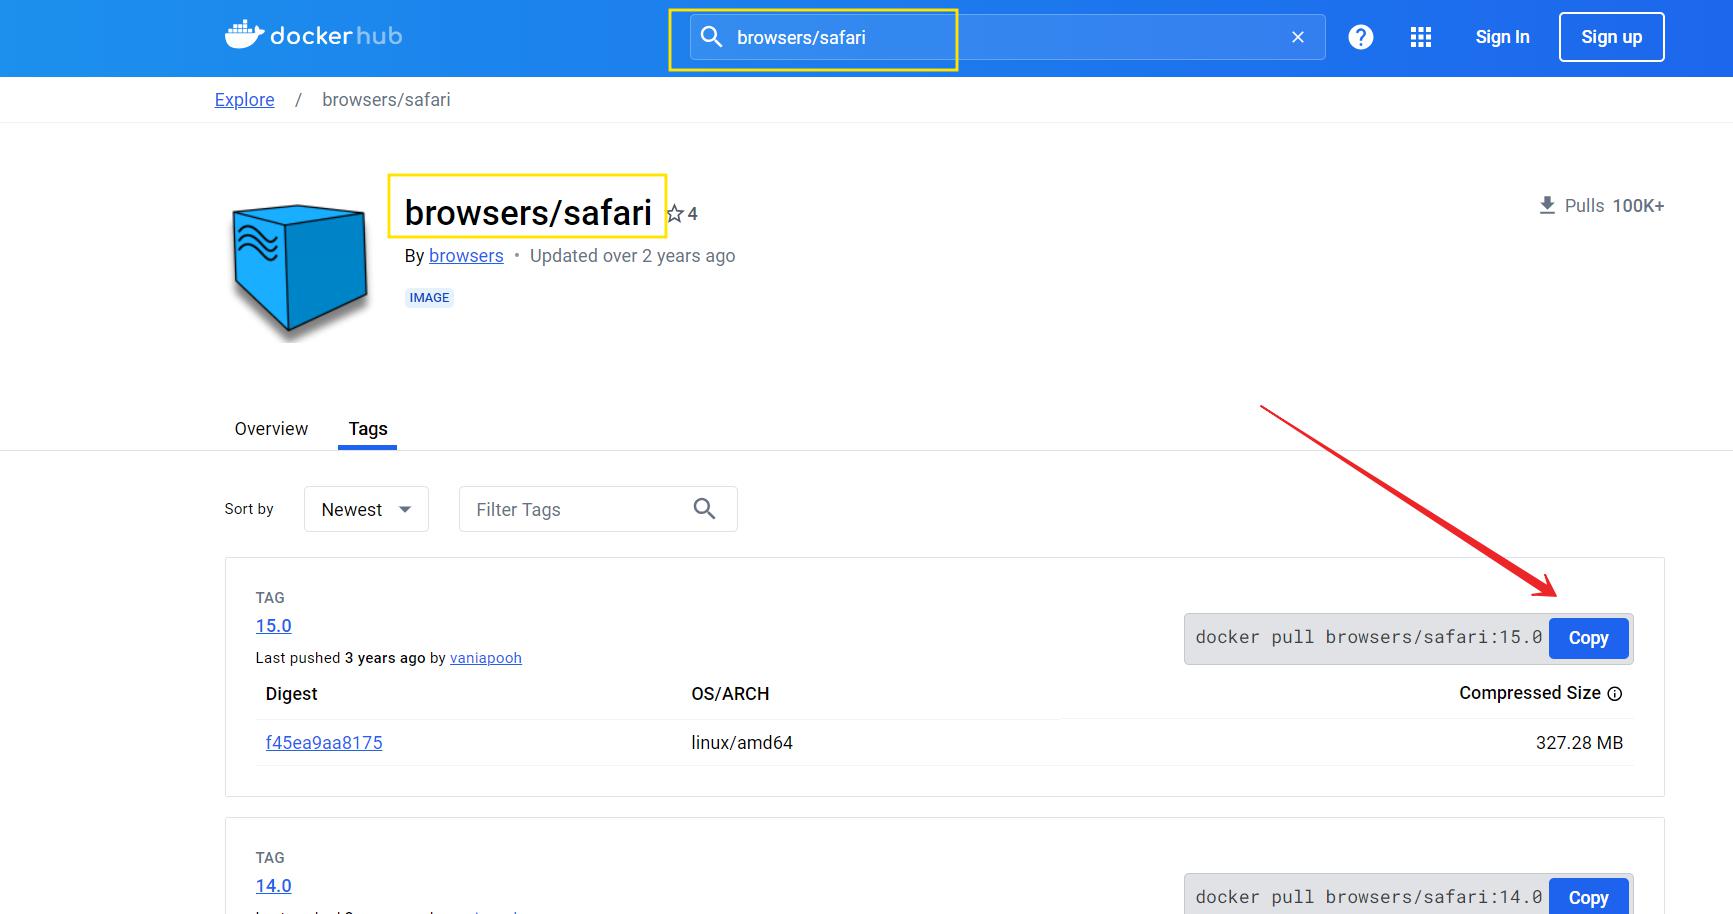The image size is (1733, 914).
Task: Click the browsers/safari page title
Action: [528, 212]
